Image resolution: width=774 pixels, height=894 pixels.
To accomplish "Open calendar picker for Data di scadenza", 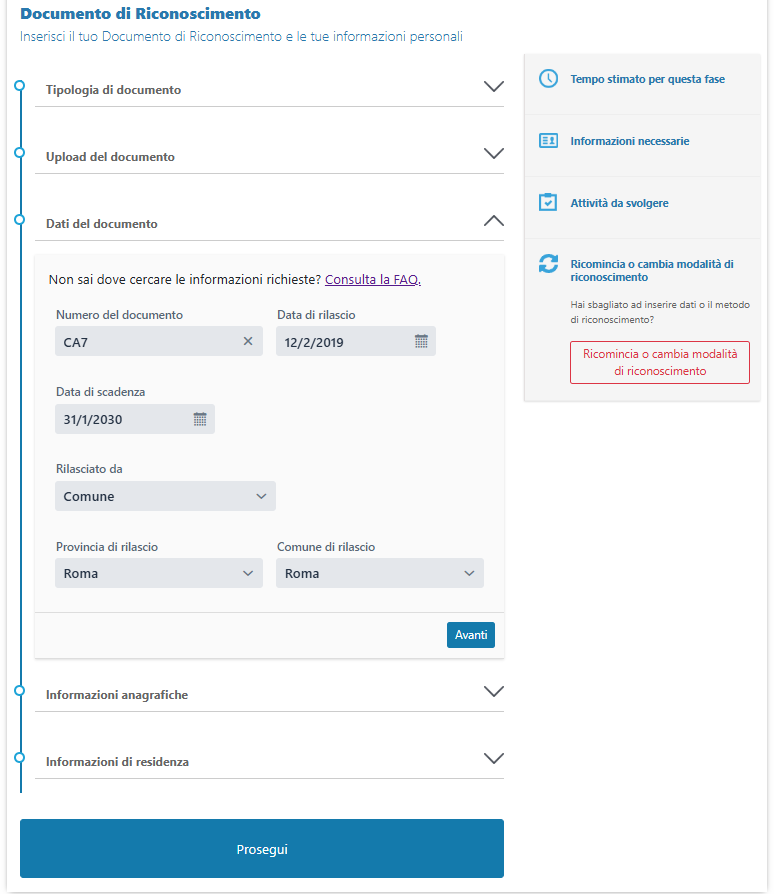I will (200, 419).
